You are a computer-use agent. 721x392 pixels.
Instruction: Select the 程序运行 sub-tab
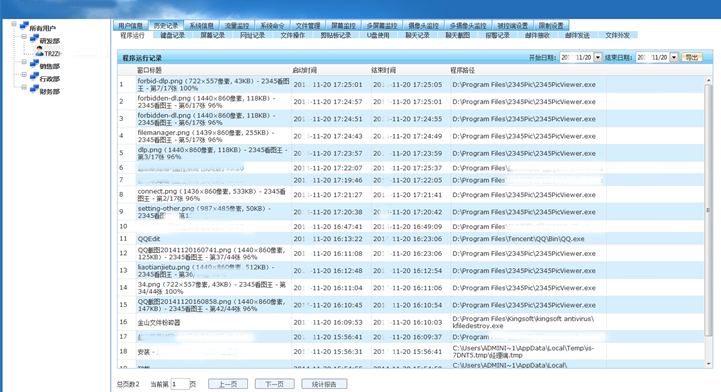132,35
